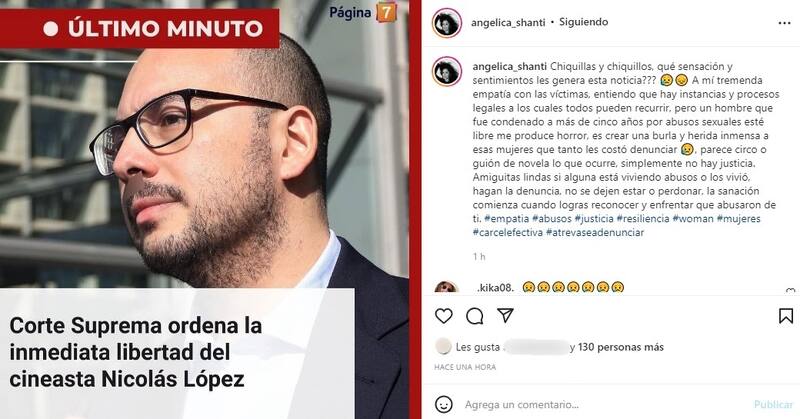Click the Página 7 logo on the image
800x419 pixels.
pyautogui.click(x=363, y=12)
